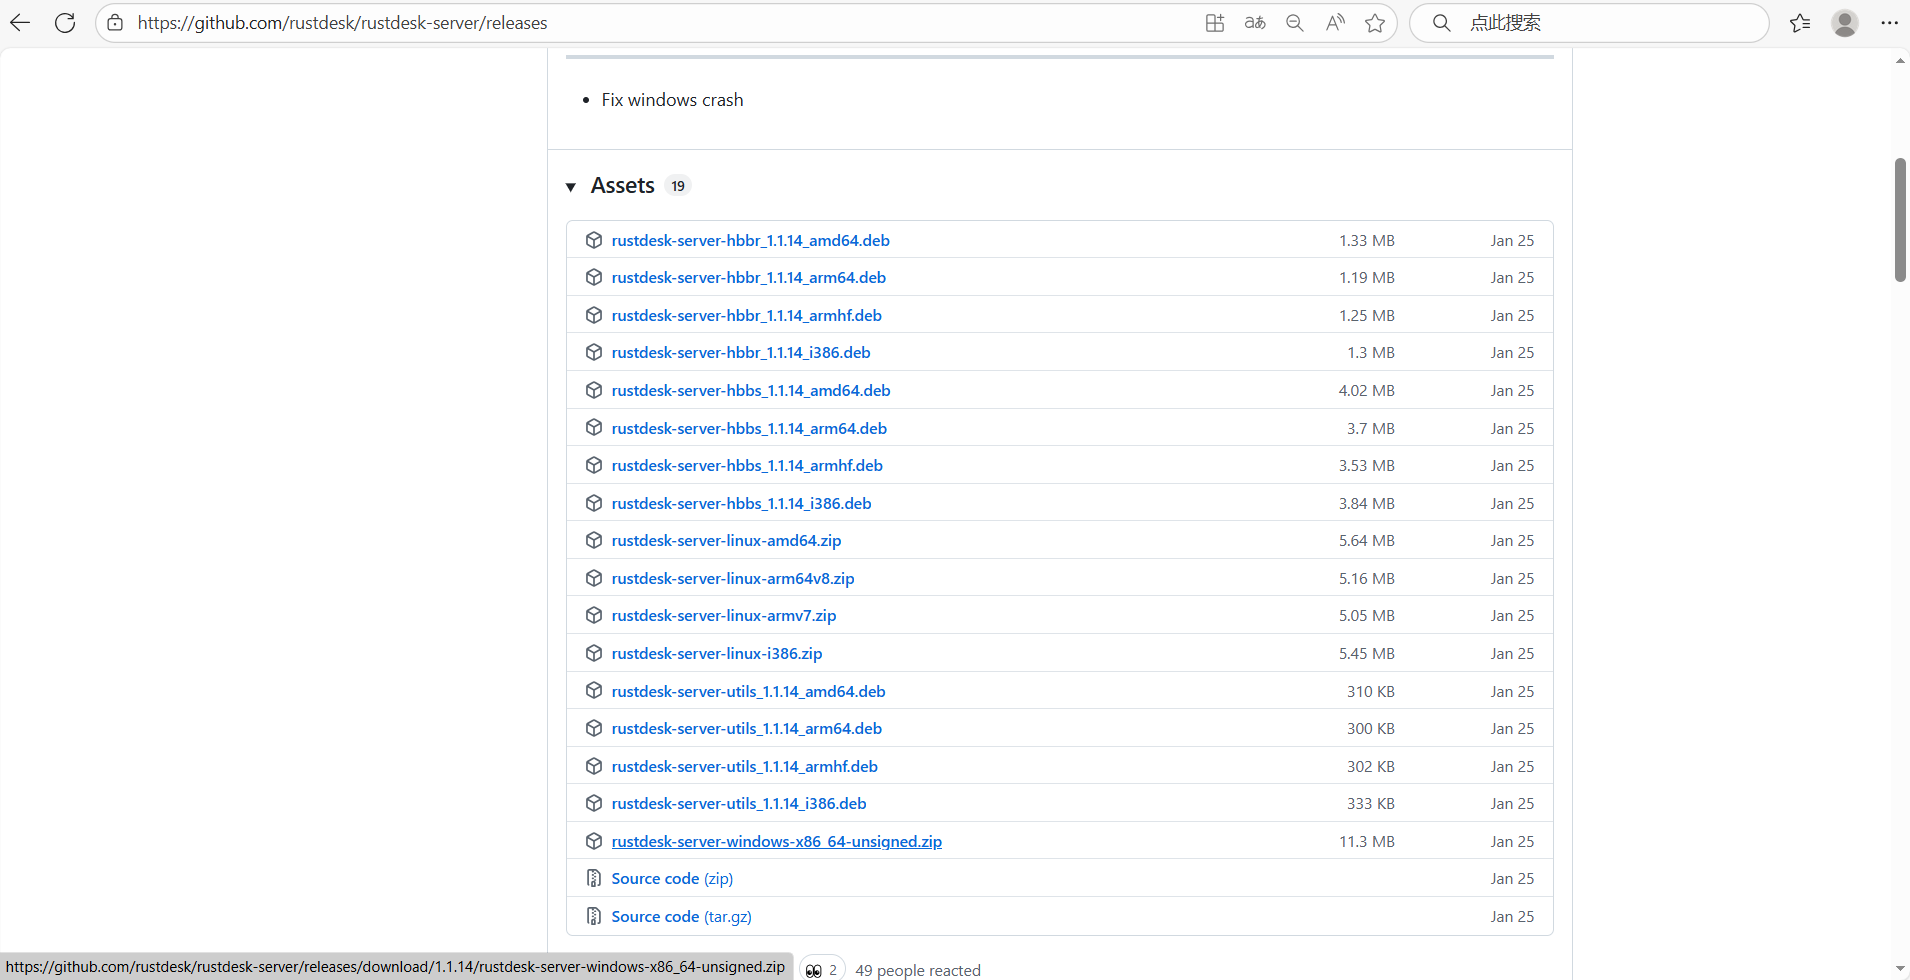Click package icon beside hbbs armhf.deb
Image resolution: width=1910 pixels, height=980 pixels.
click(594, 465)
